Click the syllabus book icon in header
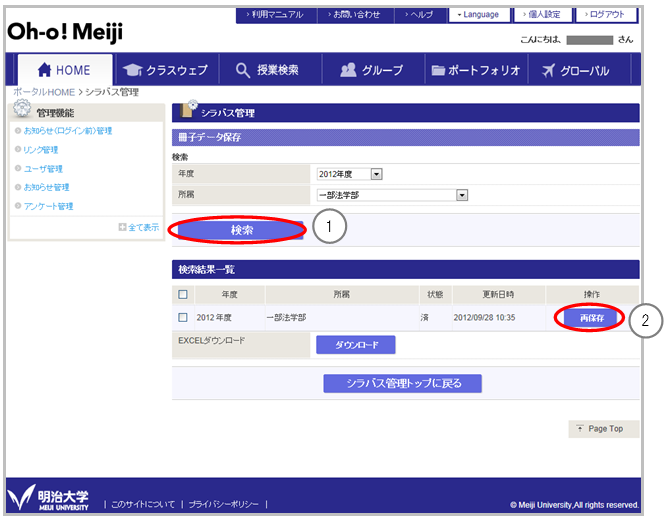671x519 pixels. (188, 109)
